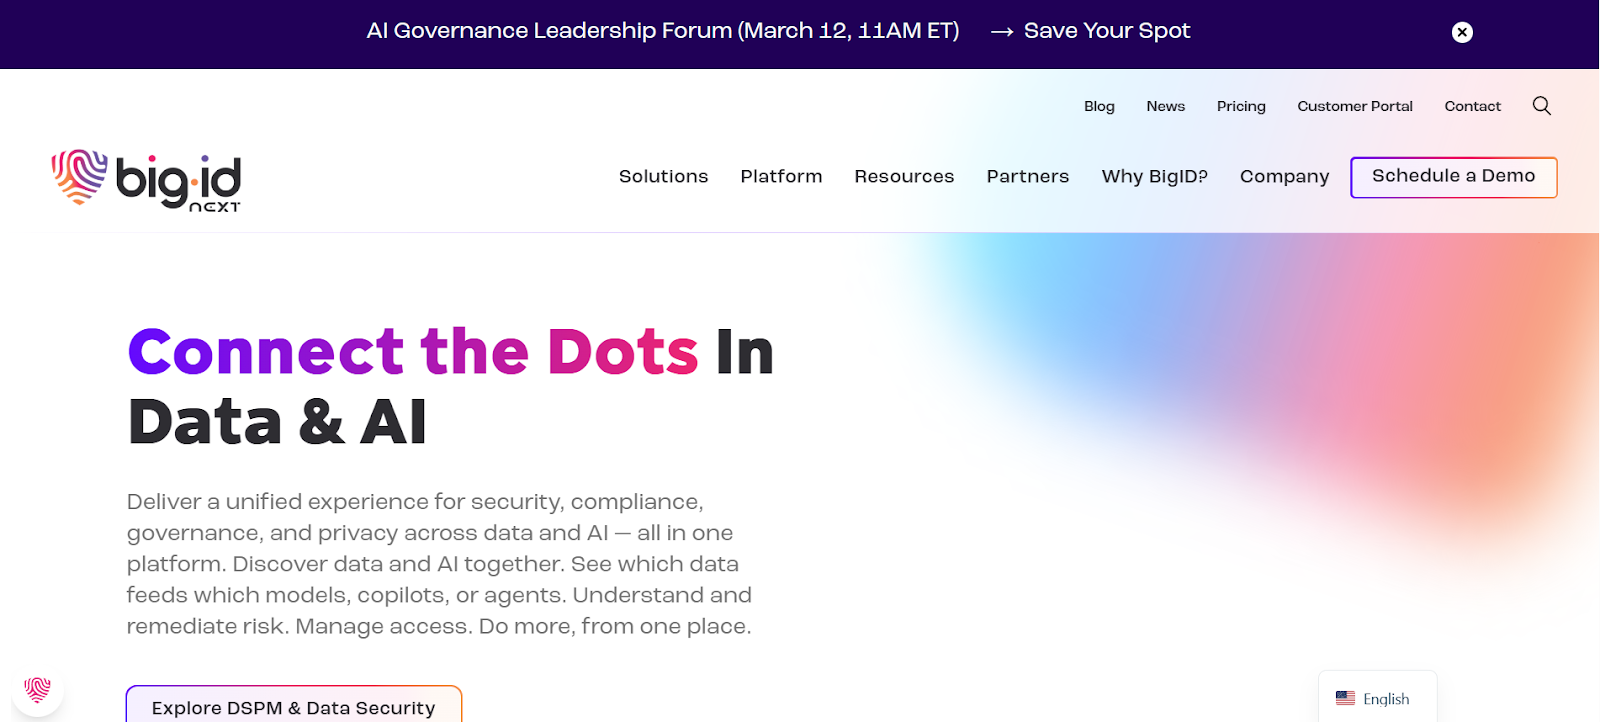Expand the Platform menu
The image size is (1600, 722).
[781, 177]
